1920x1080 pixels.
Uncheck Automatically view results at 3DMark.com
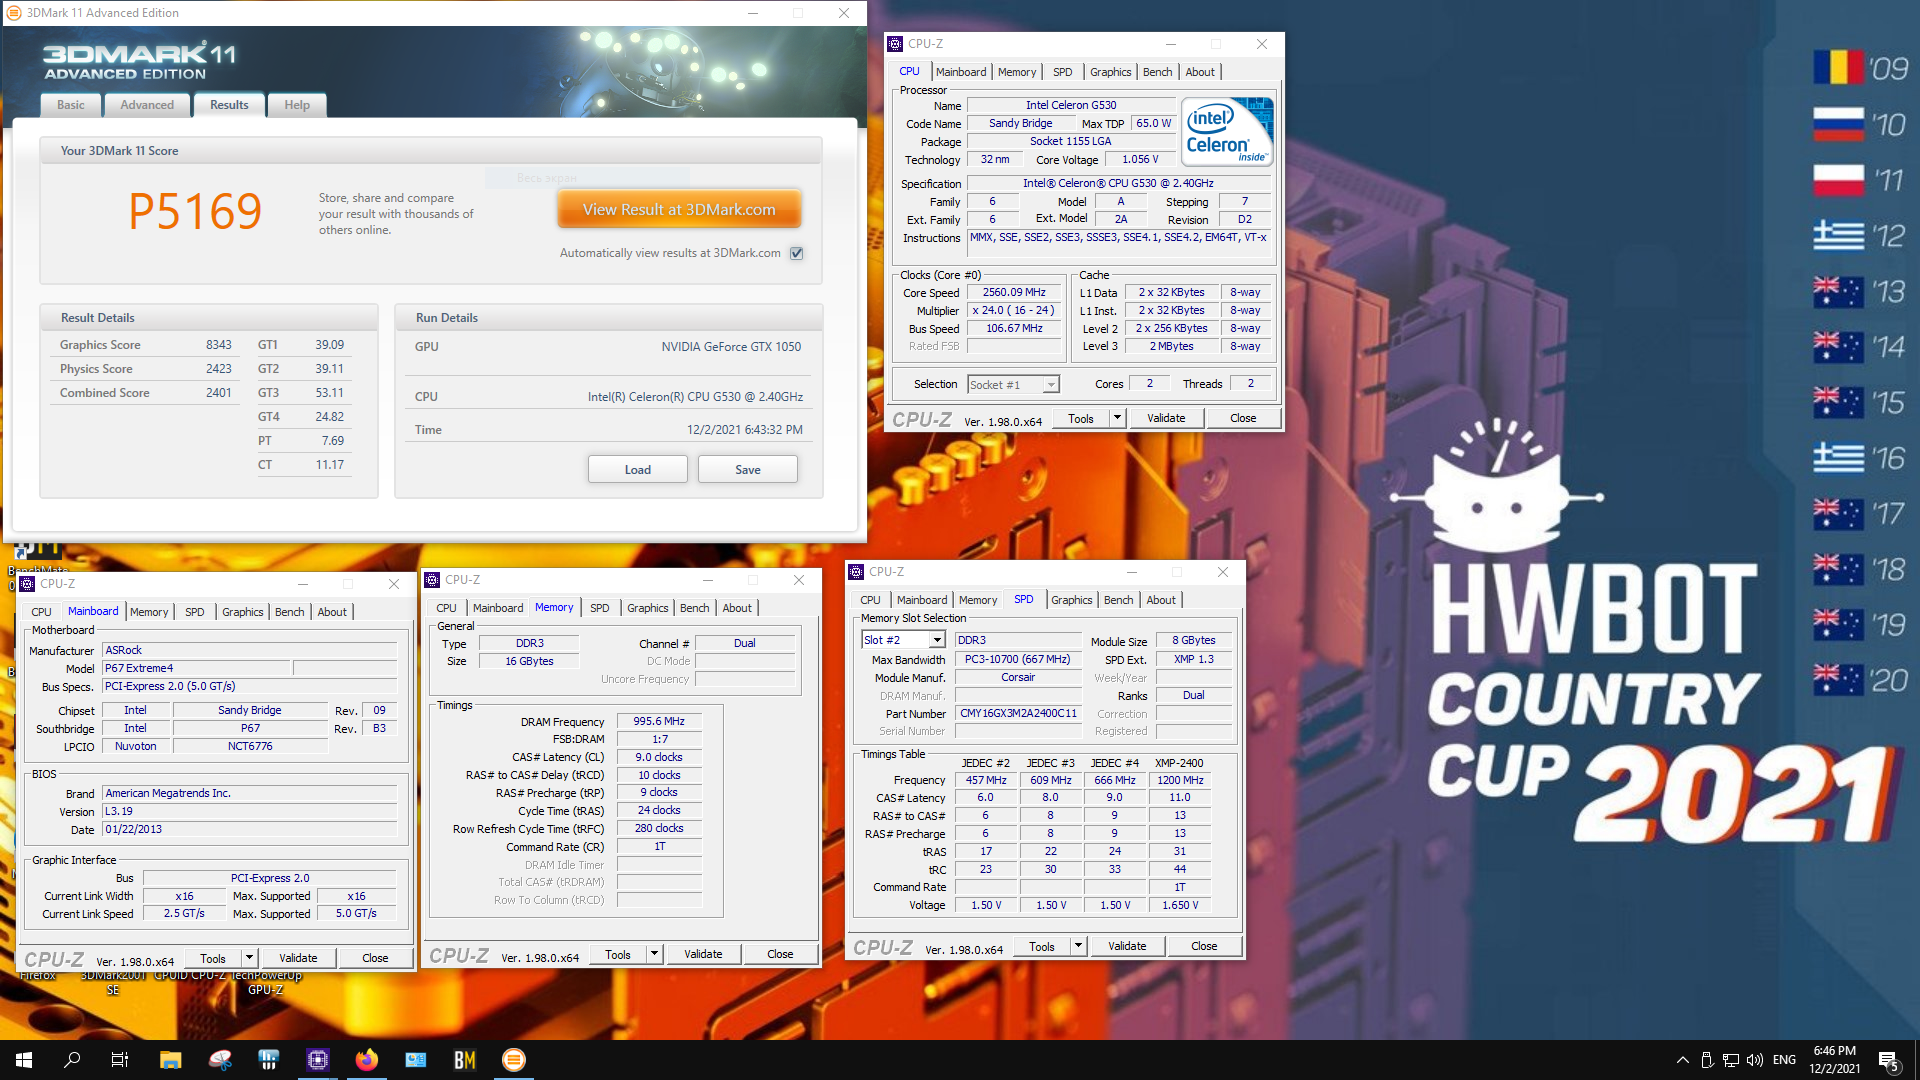click(797, 253)
